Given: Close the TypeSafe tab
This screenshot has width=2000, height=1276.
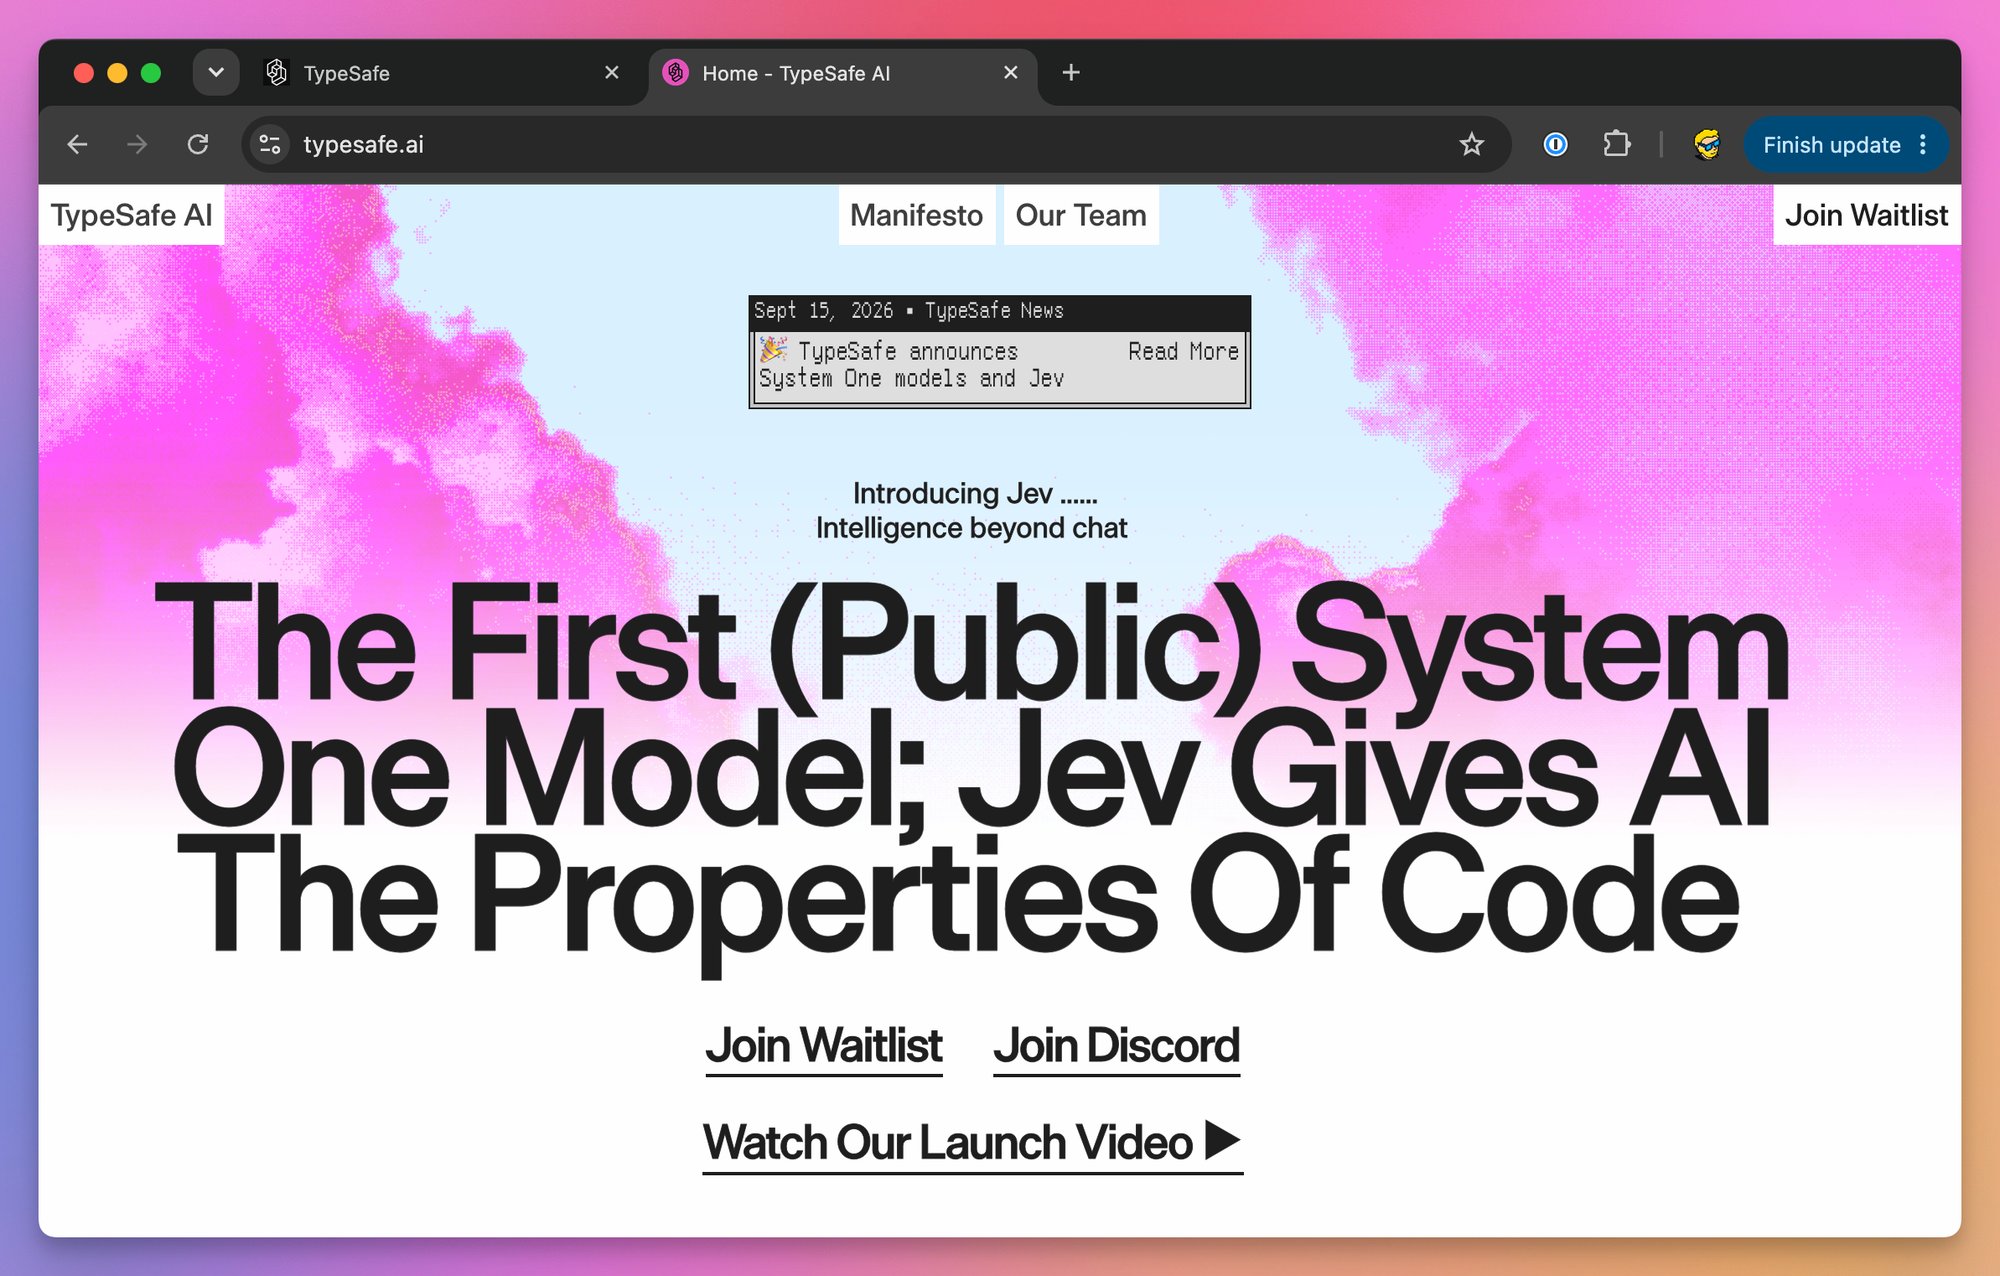Looking at the screenshot, I should (x=612, y=73).
